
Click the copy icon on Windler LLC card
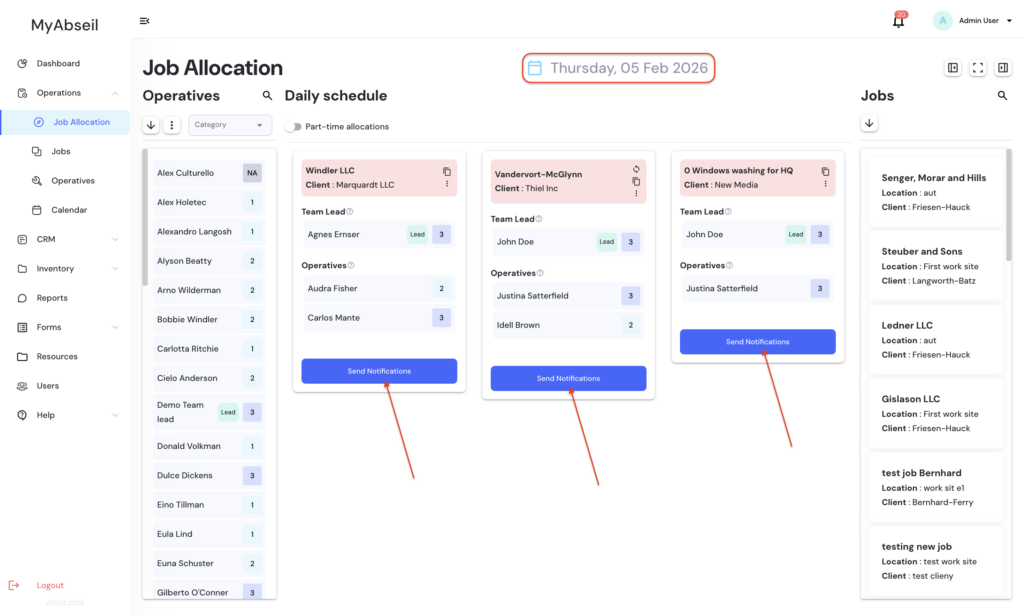coord(447,172)
